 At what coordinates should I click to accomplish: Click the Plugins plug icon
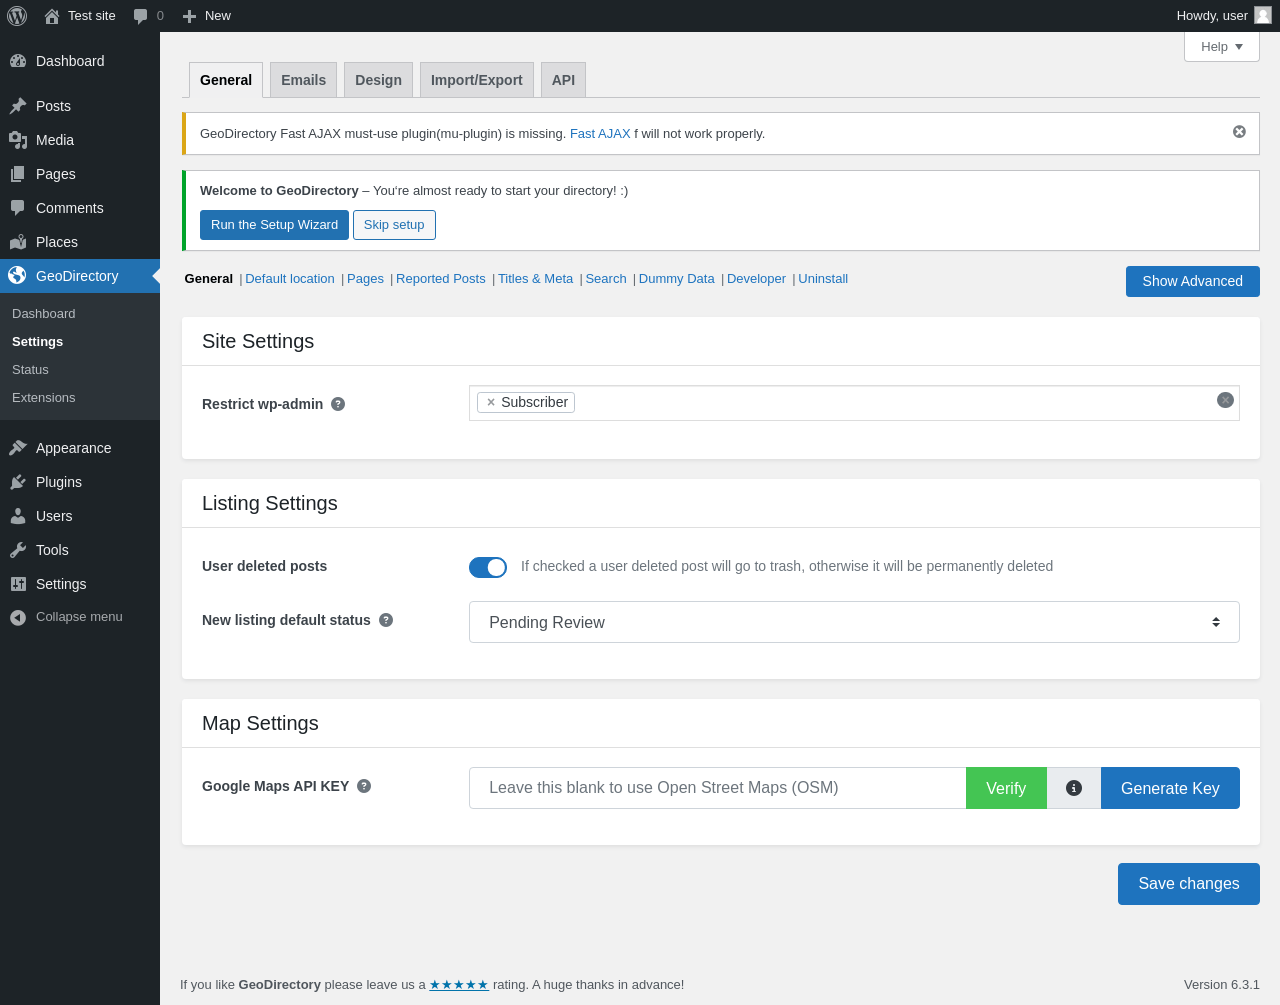coord(18,482)
